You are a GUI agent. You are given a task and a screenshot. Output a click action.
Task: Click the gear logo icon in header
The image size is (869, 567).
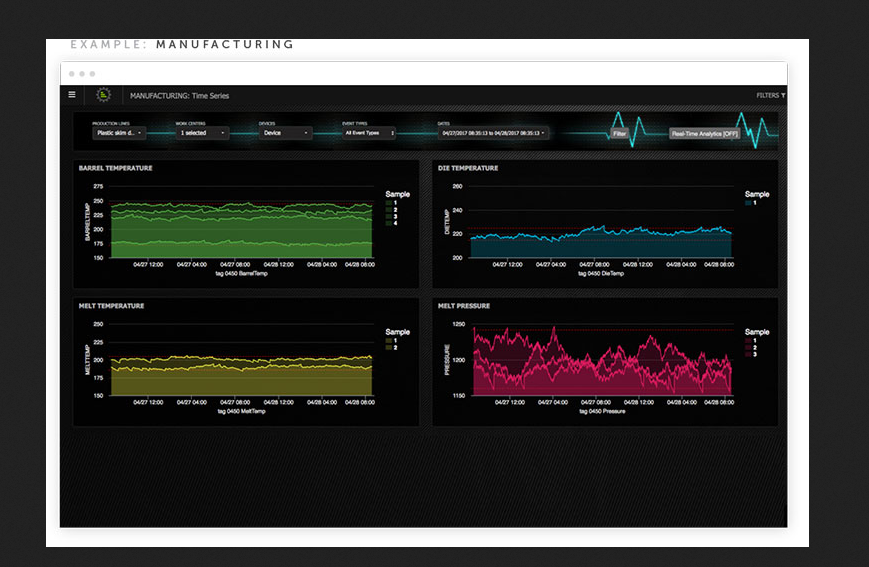click(x=103, y=96)
